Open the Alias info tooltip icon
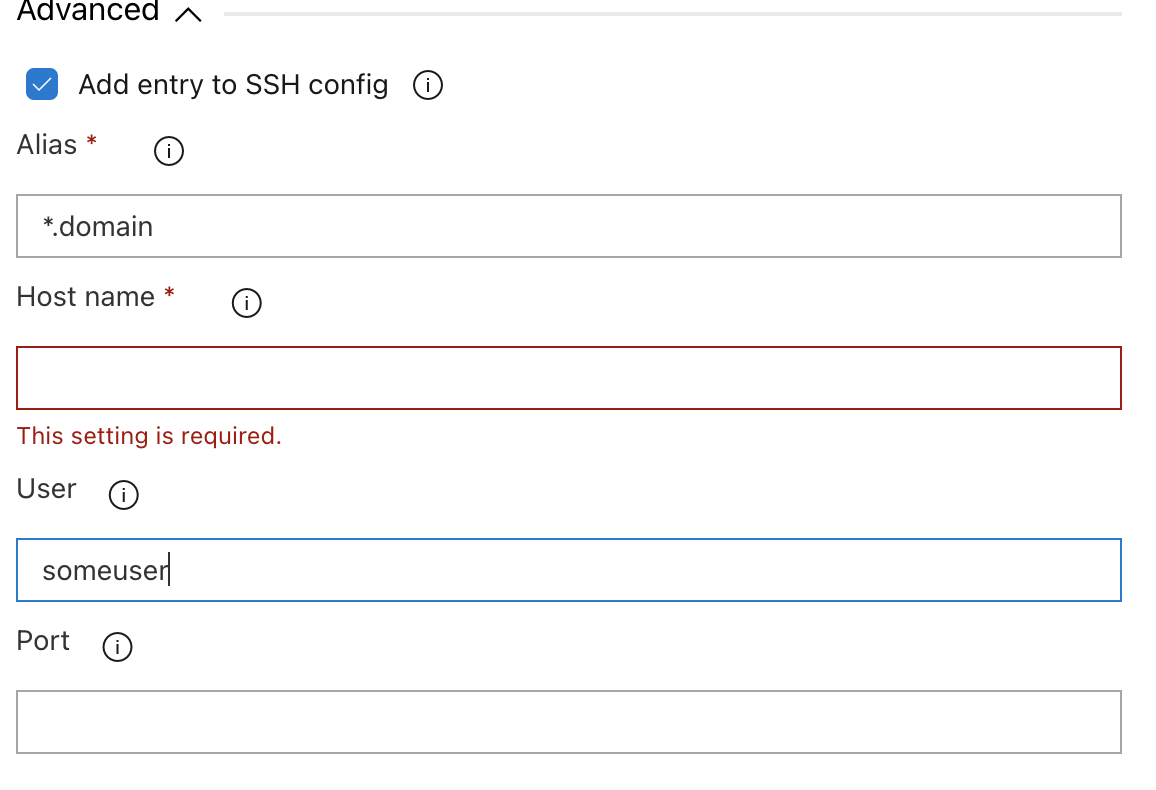Viewport: 1156px width, 790px height. pos(168,151)
